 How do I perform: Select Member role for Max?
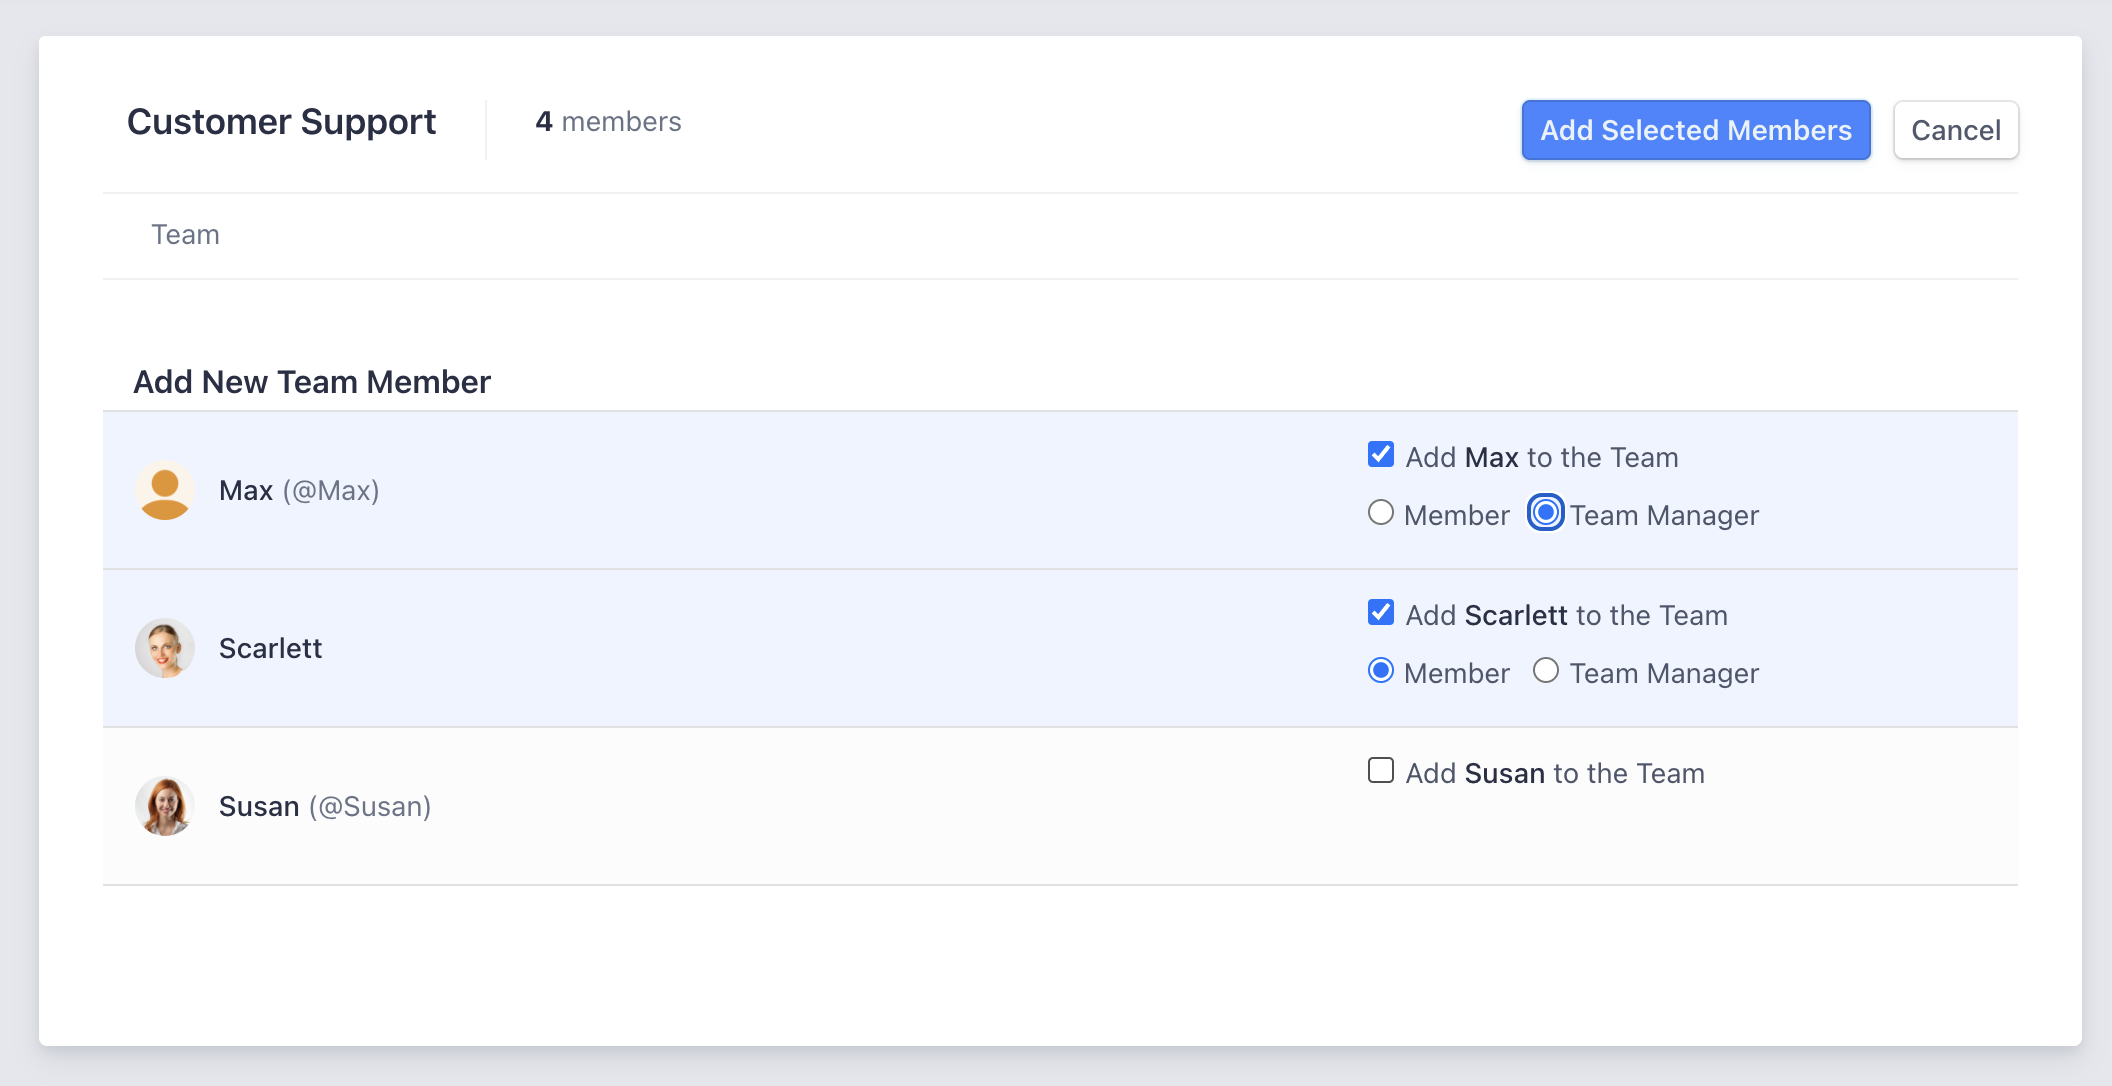[1381, 513]
